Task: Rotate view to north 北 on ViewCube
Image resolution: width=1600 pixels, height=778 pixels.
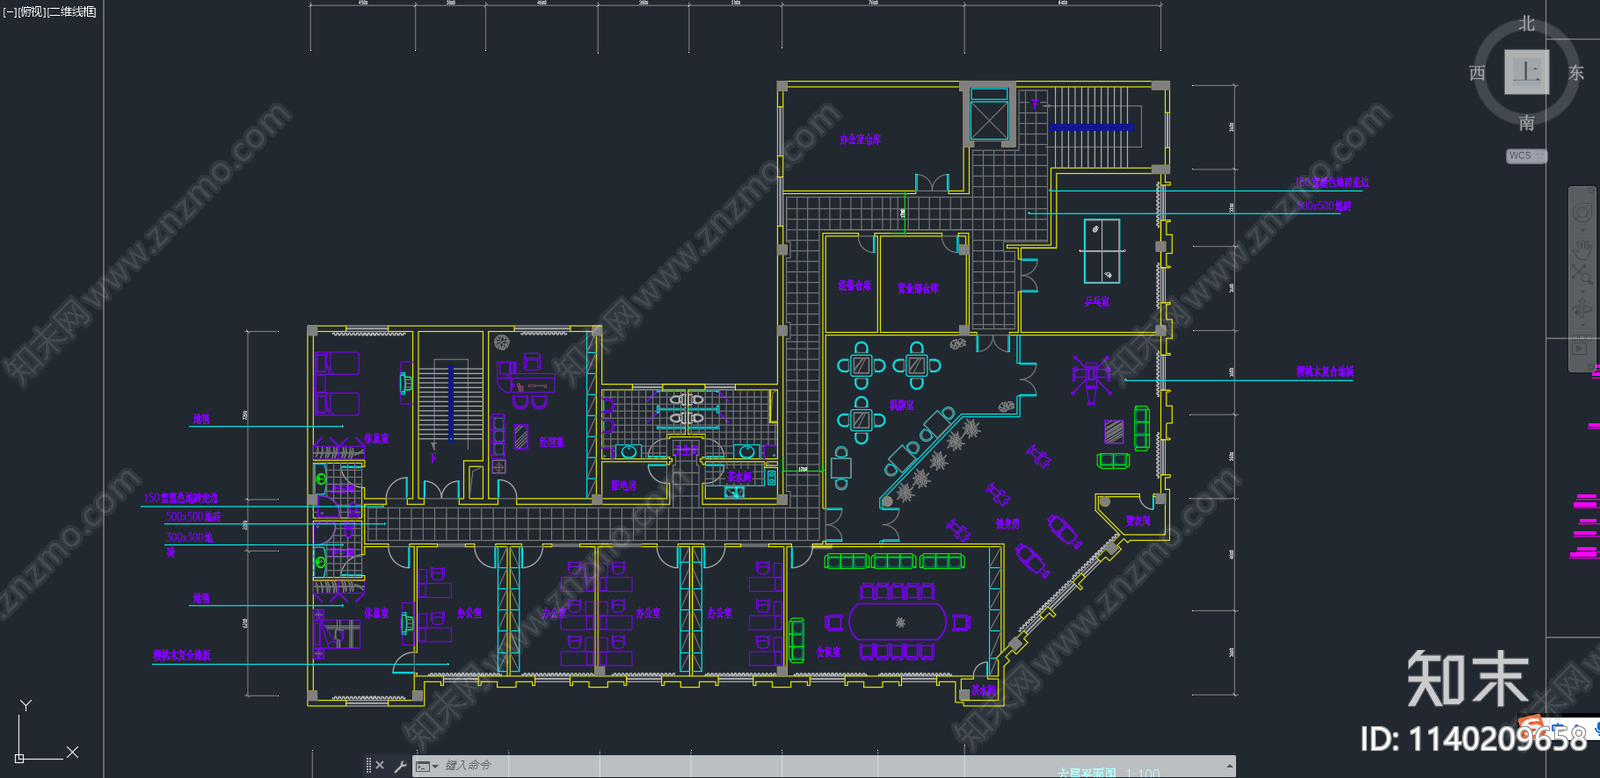Action: 1527,24
